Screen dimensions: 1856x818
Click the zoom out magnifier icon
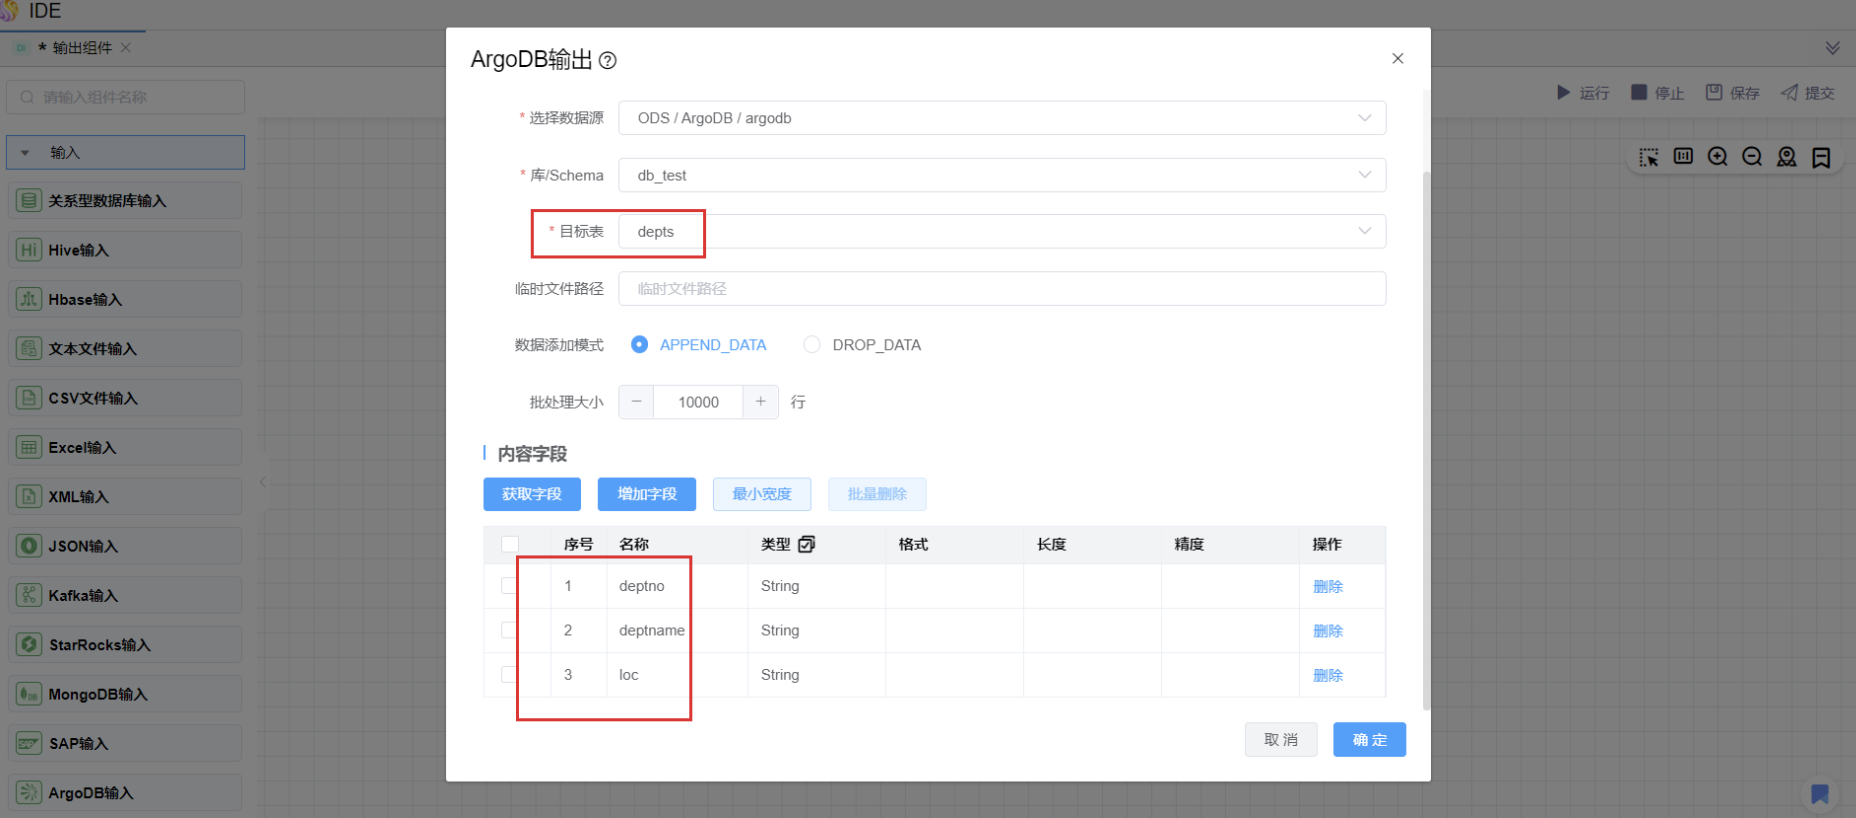coord(1752,157)
